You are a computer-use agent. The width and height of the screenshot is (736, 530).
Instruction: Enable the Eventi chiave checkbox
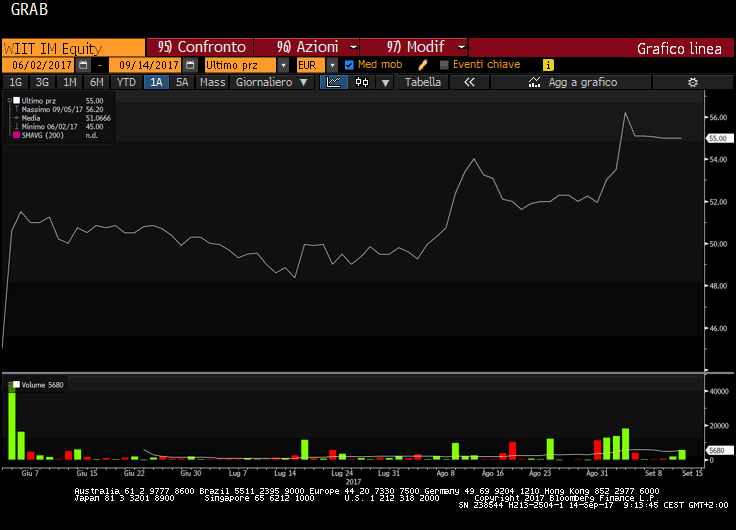tap(444, 65)
